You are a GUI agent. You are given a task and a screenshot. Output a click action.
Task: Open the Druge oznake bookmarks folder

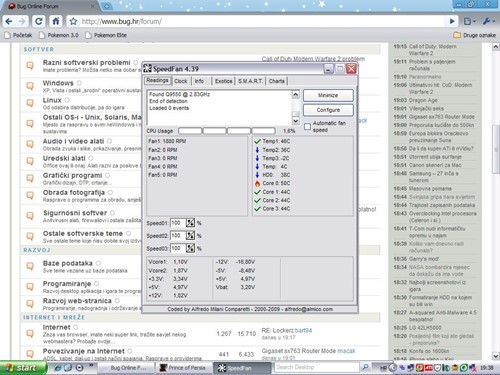(x=475, y=35)
